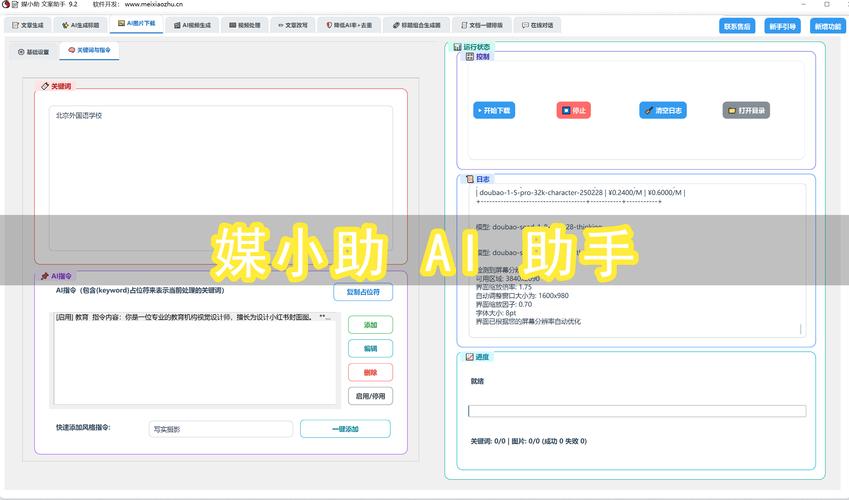Viewport: 849px width, 500px height.
Task: Maximize the window from title bar
Action: pyautogui.click(x=827, y=4)
